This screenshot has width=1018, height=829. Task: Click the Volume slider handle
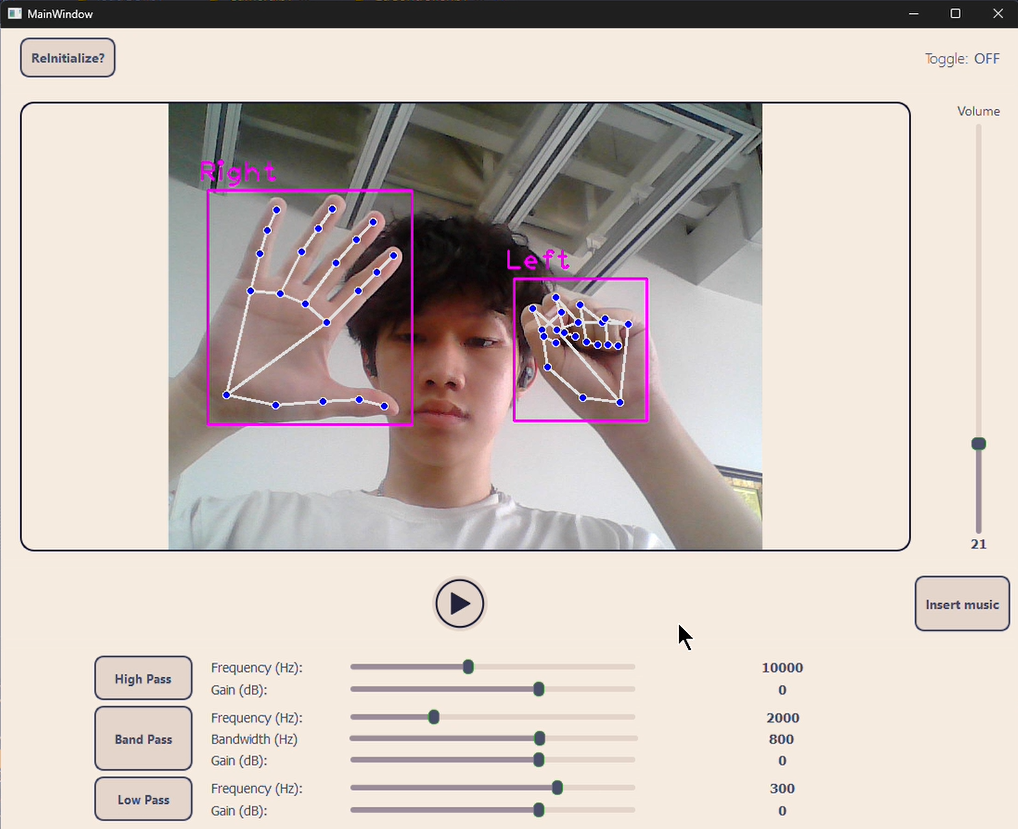coord(979,444)
